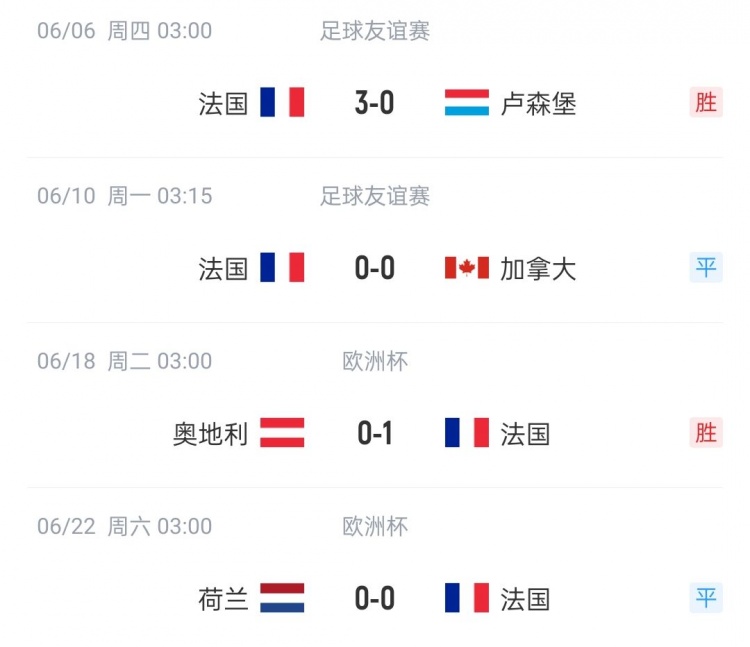Image resolution: width=750 pixels, height=647 pixels.
Task: Select the 荷兰 team name
Action: click(223, 599)
